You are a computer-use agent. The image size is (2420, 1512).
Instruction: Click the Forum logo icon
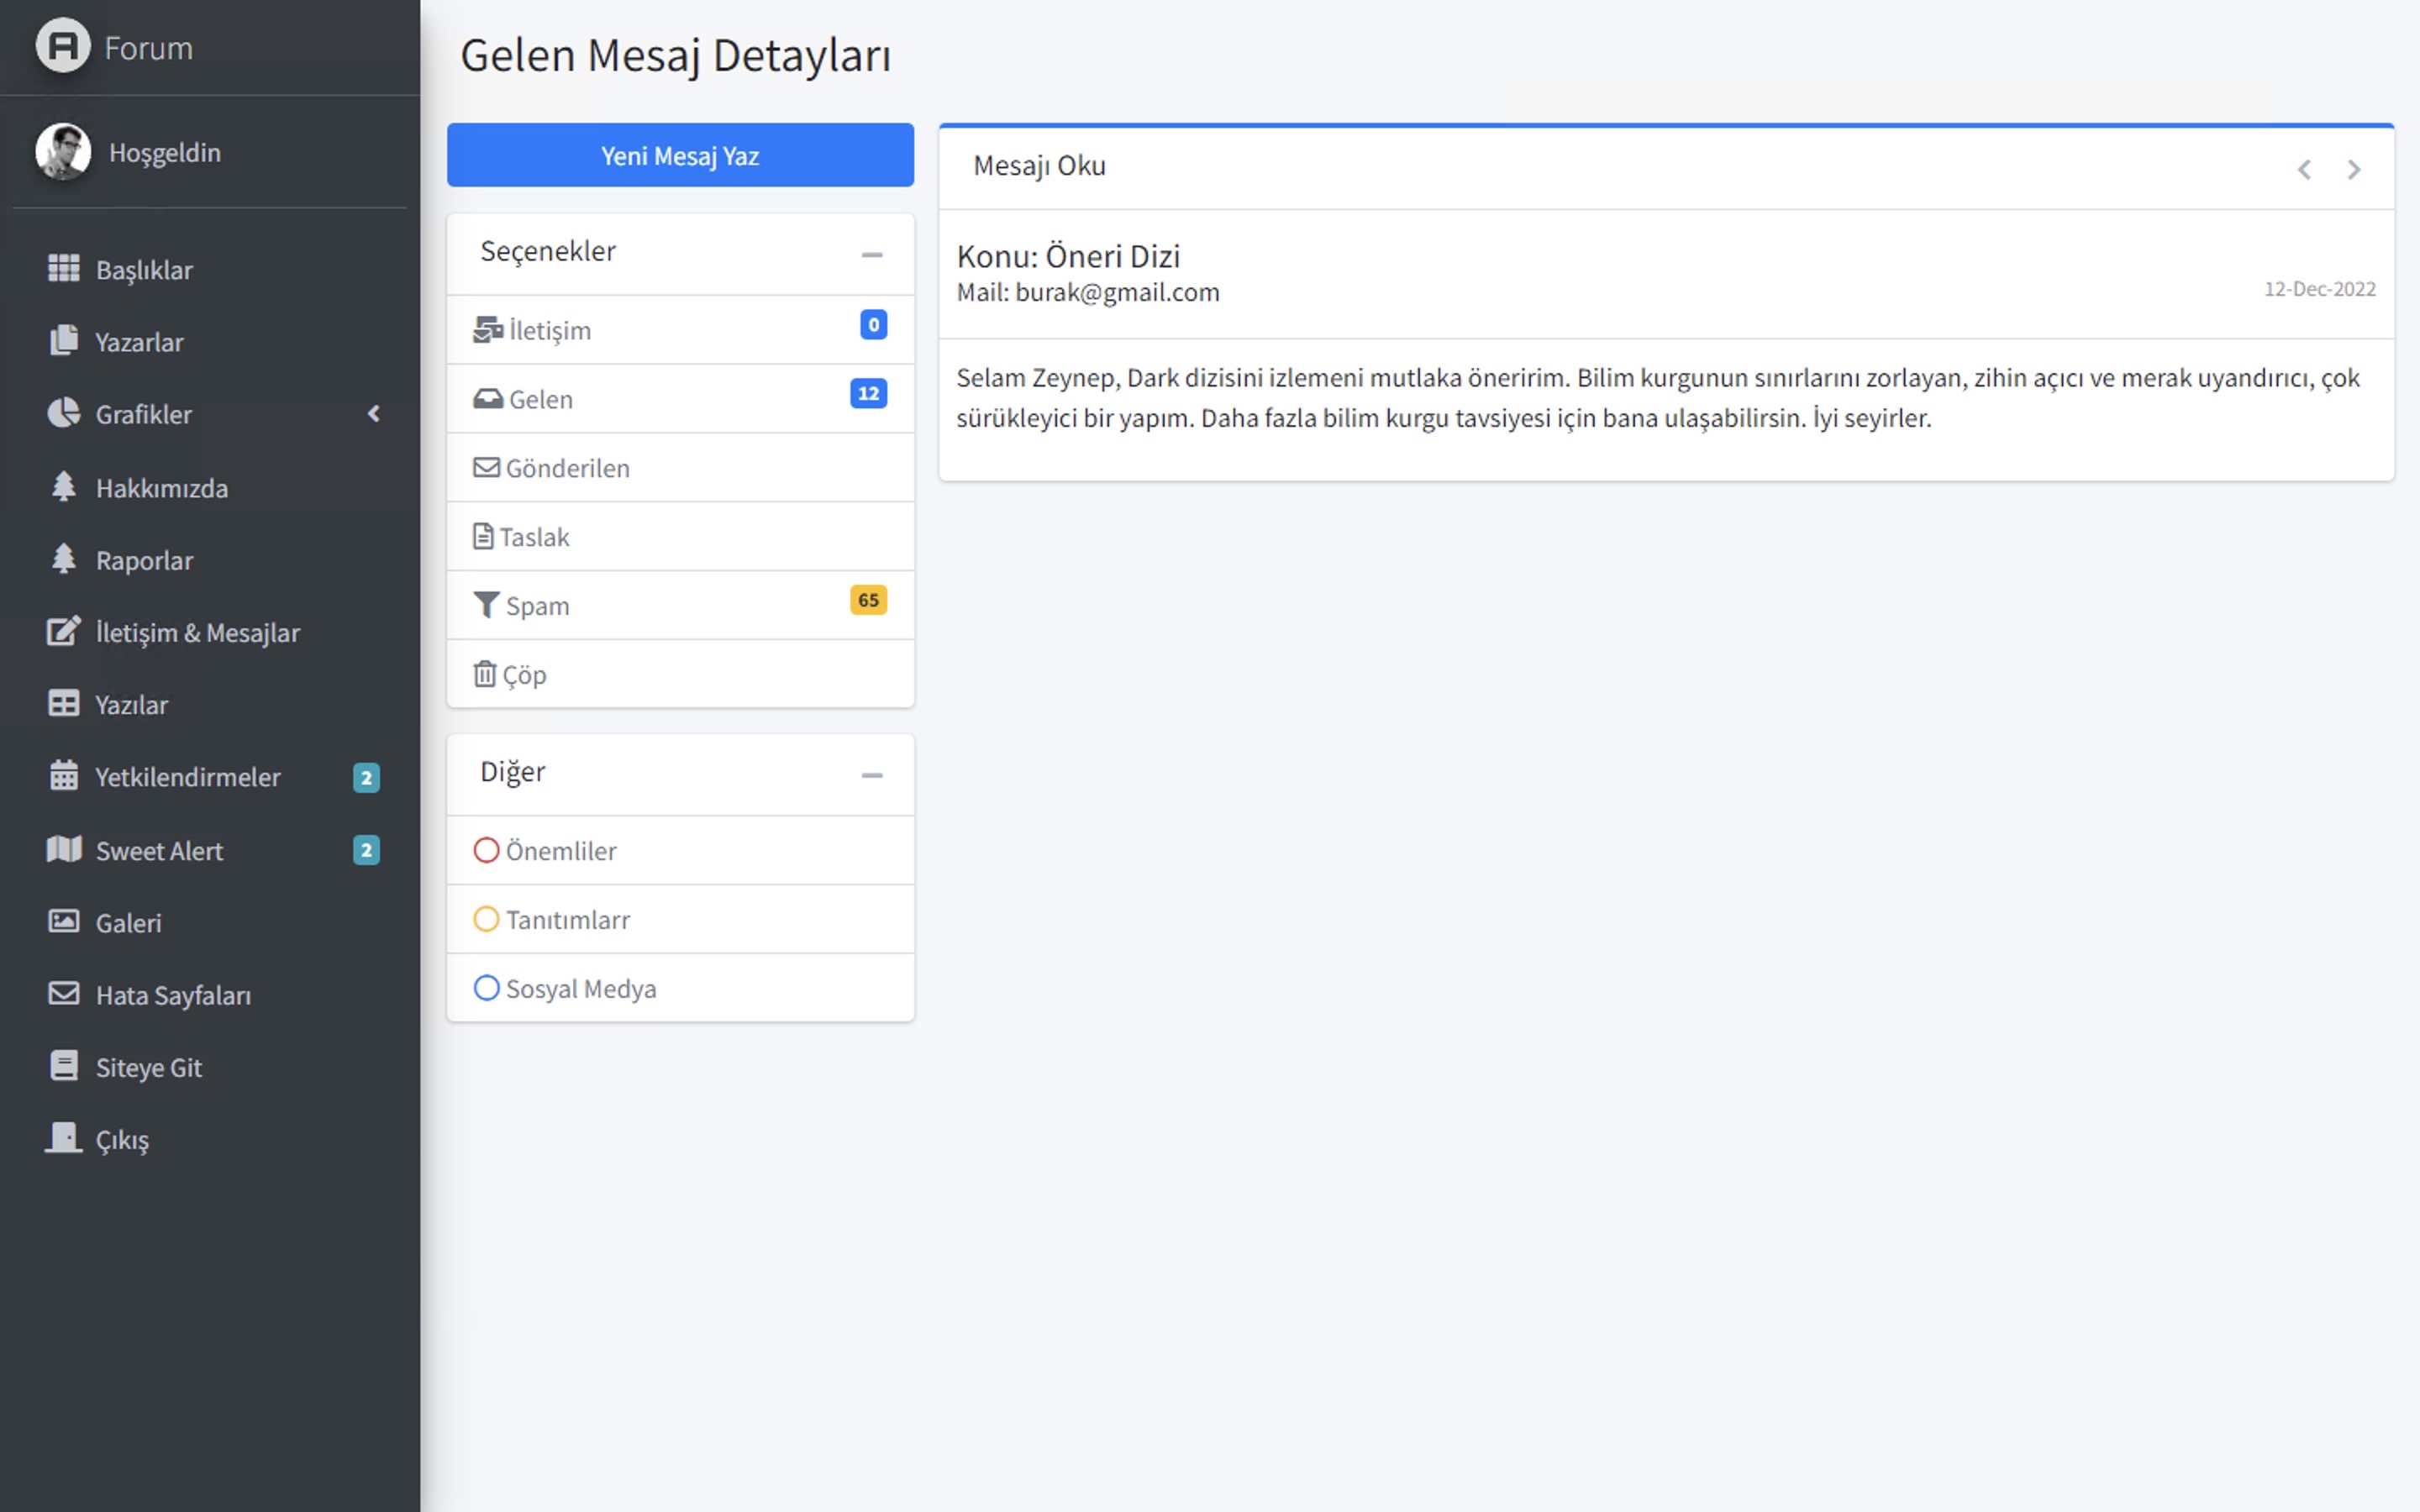[62, 46]
